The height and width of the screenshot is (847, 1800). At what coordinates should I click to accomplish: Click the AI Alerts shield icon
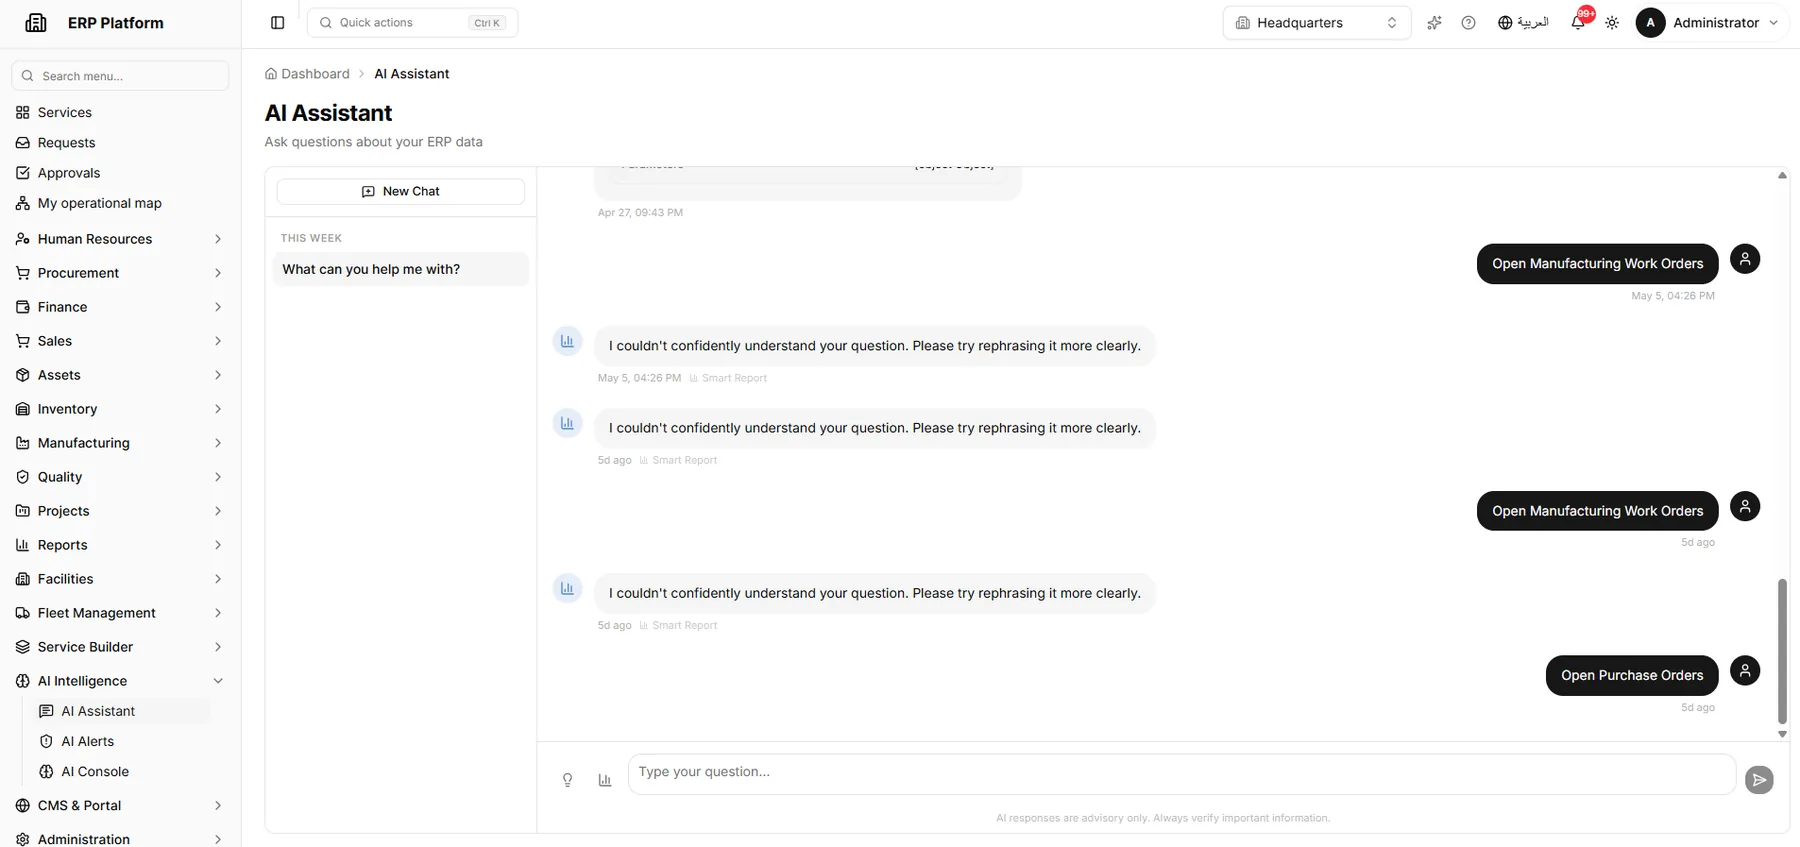[46, 741]
